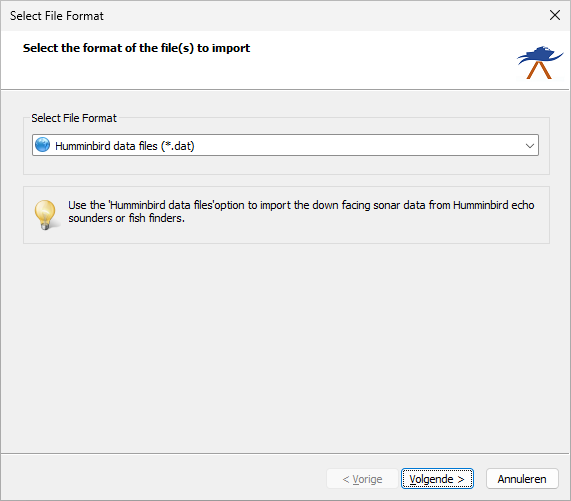Click empty space inside the Select File Format group

point(286,165)
